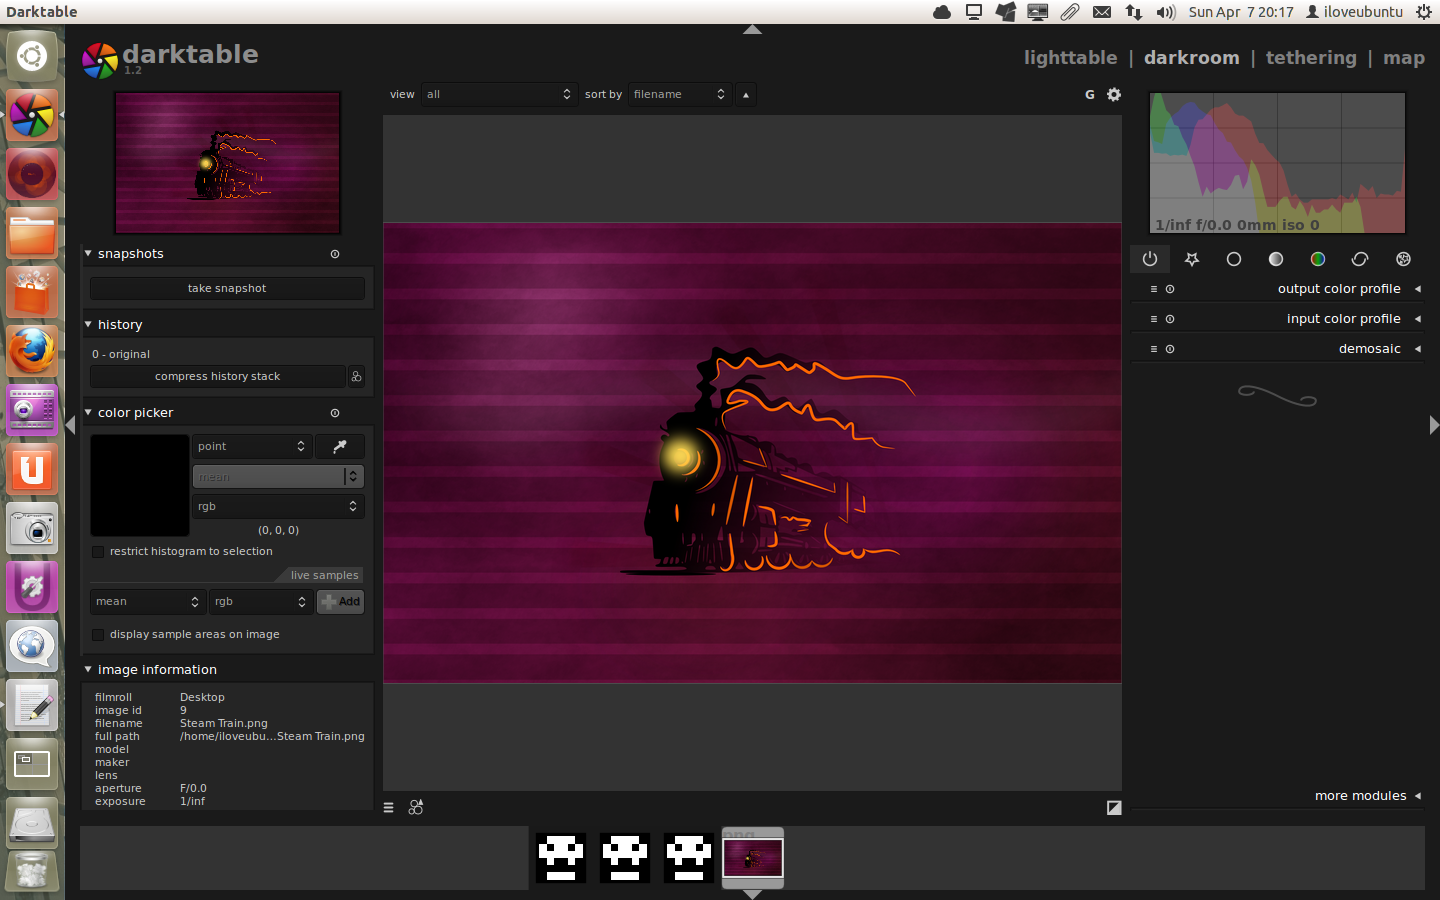1440x900 pixels.
Task: Show color modules group (RGB circle icon)
Action: click(1318, 259)
